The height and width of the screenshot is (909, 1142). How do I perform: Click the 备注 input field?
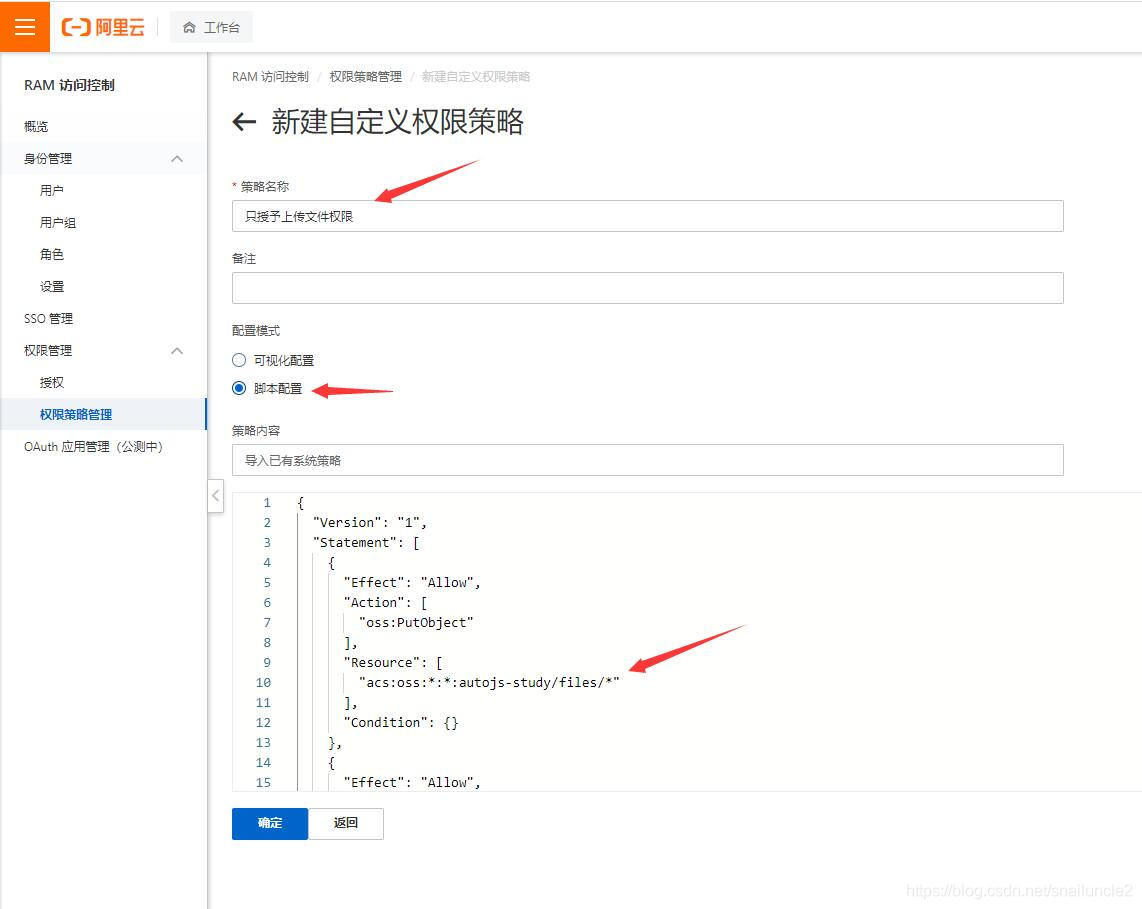(x=647, y=288)
